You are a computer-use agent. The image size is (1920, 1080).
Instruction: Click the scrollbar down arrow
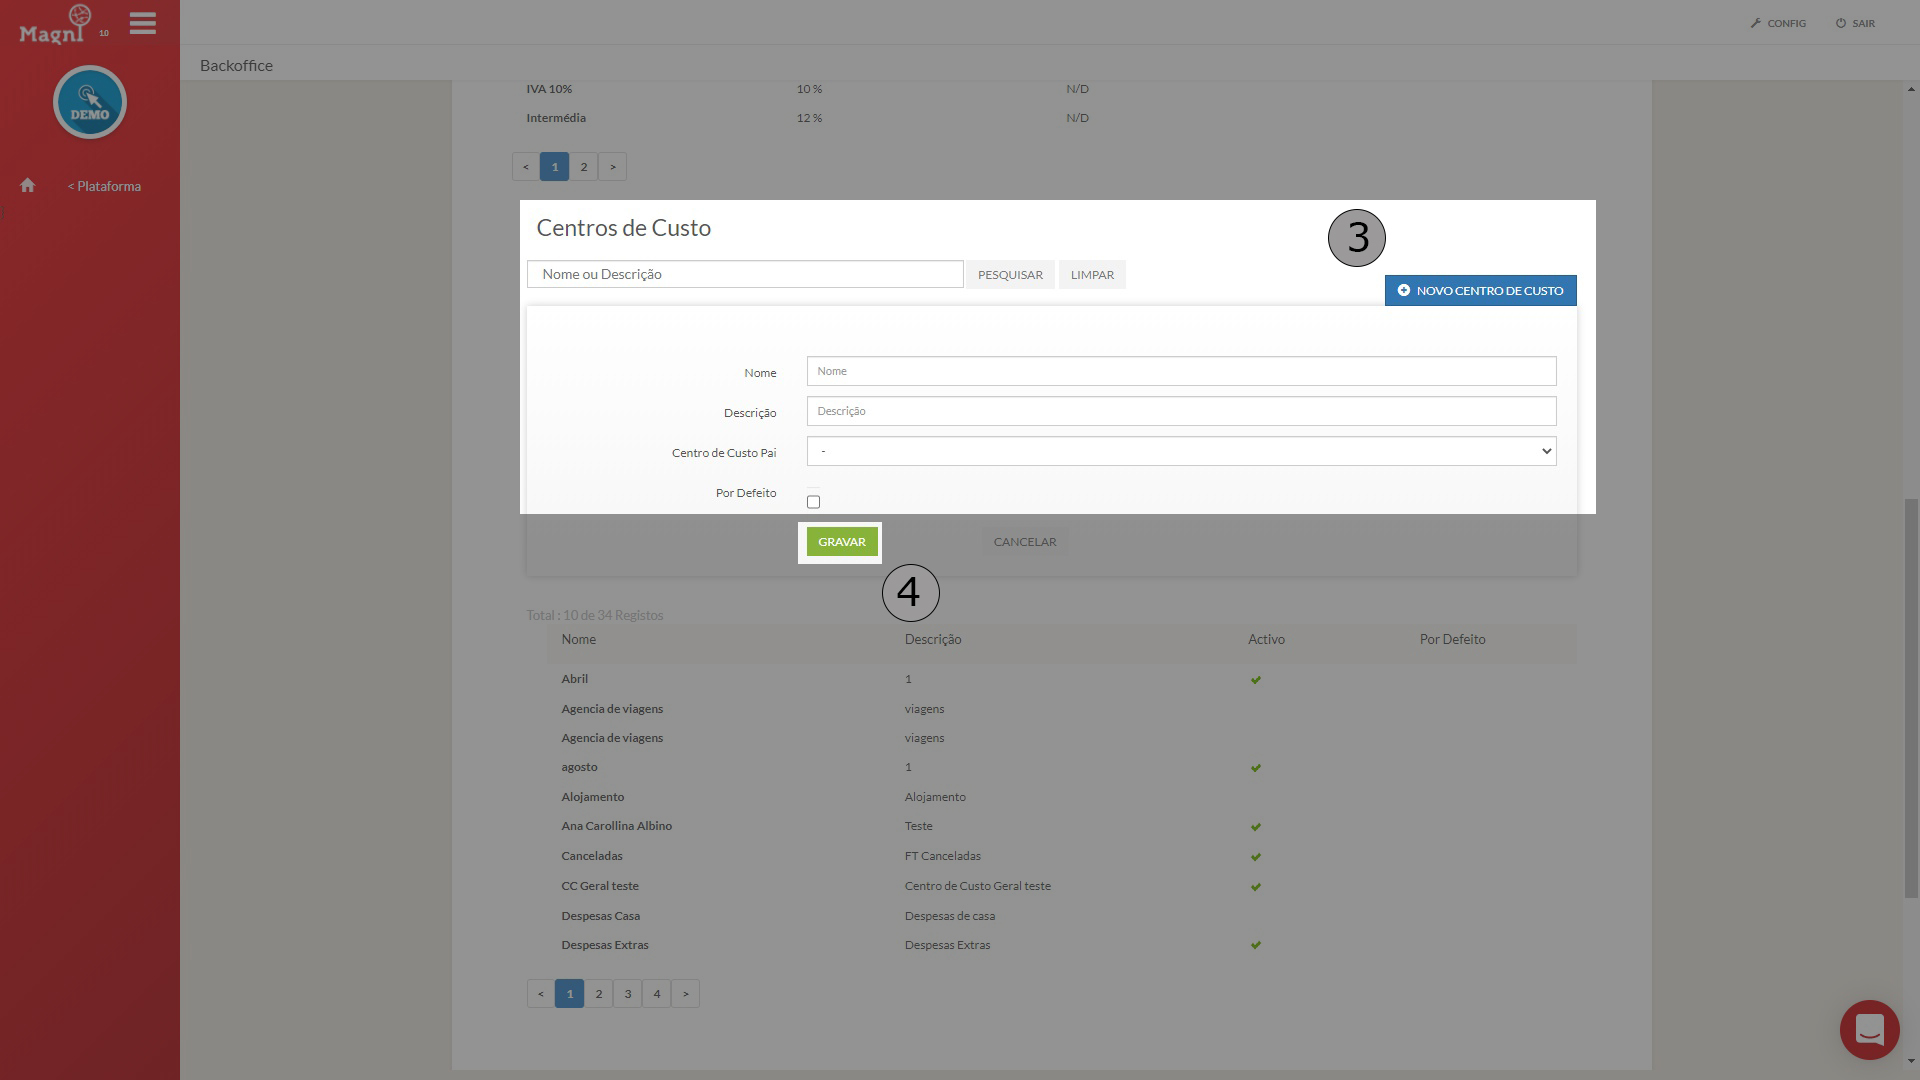click(1911, 1061)
